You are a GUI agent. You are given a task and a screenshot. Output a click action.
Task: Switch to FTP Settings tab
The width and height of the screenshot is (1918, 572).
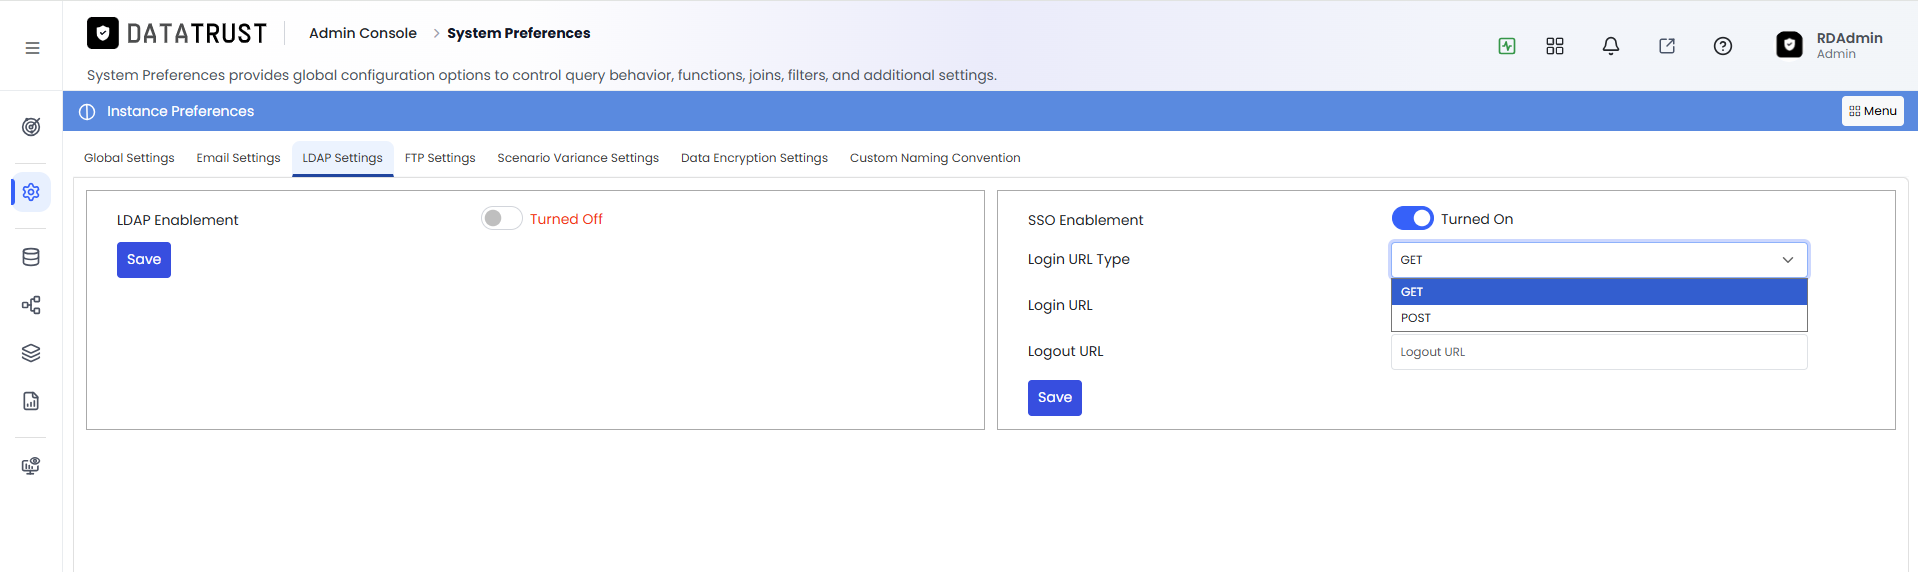(x=440, y=158)
